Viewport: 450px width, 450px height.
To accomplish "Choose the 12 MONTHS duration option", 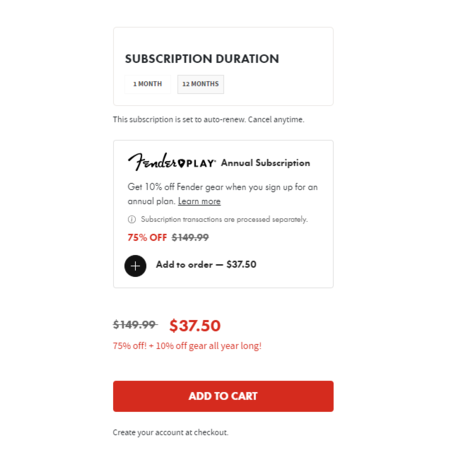I will [200, 84].
